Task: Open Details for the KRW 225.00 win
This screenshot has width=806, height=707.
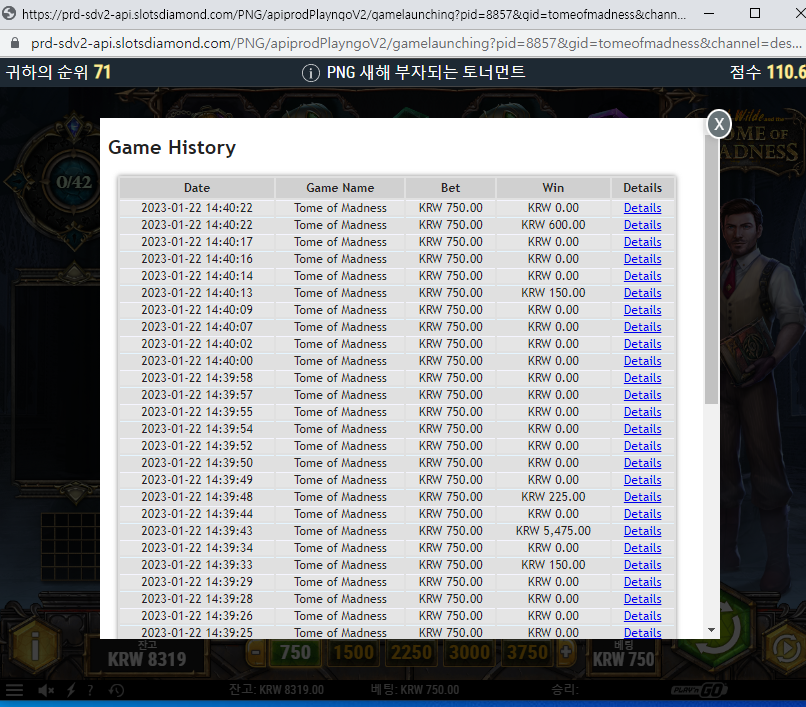Action: tap(642, 497)
